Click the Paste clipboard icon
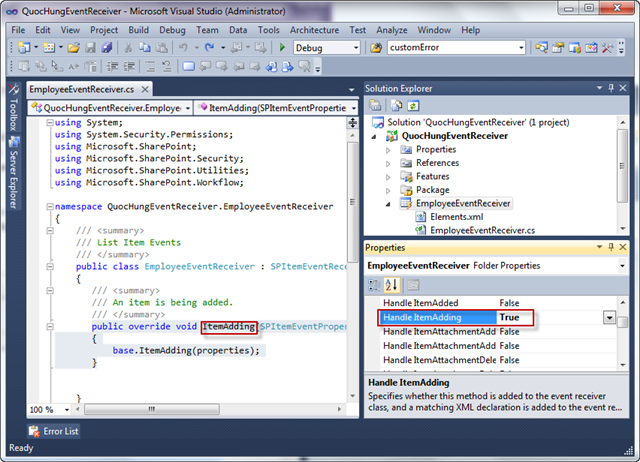 tap(162, 48)
